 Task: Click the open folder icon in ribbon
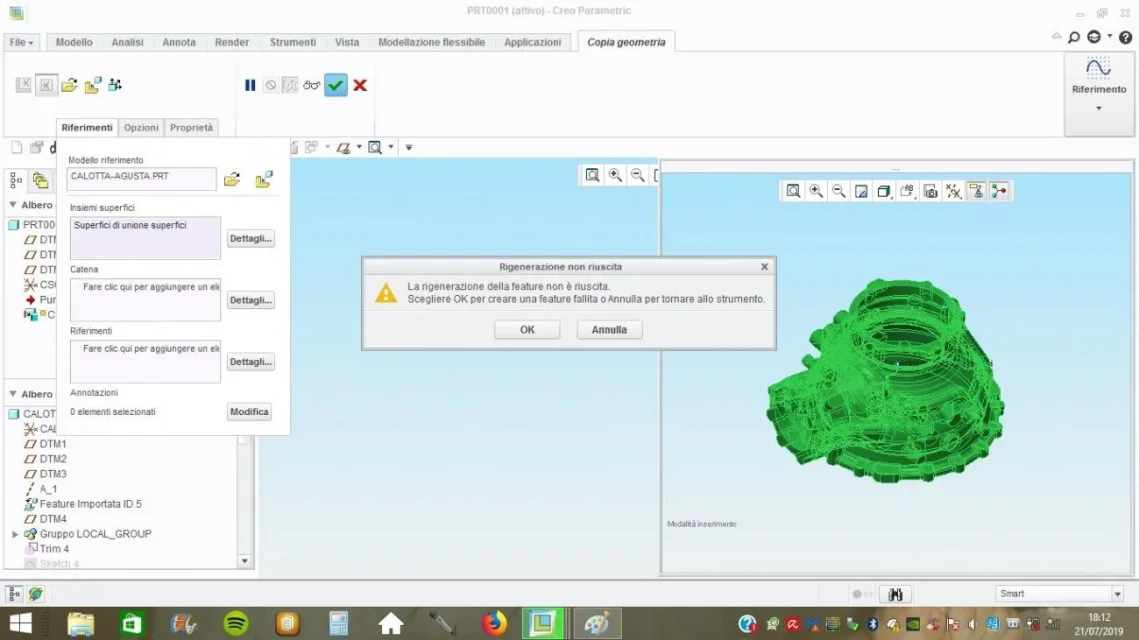point(69,86)
